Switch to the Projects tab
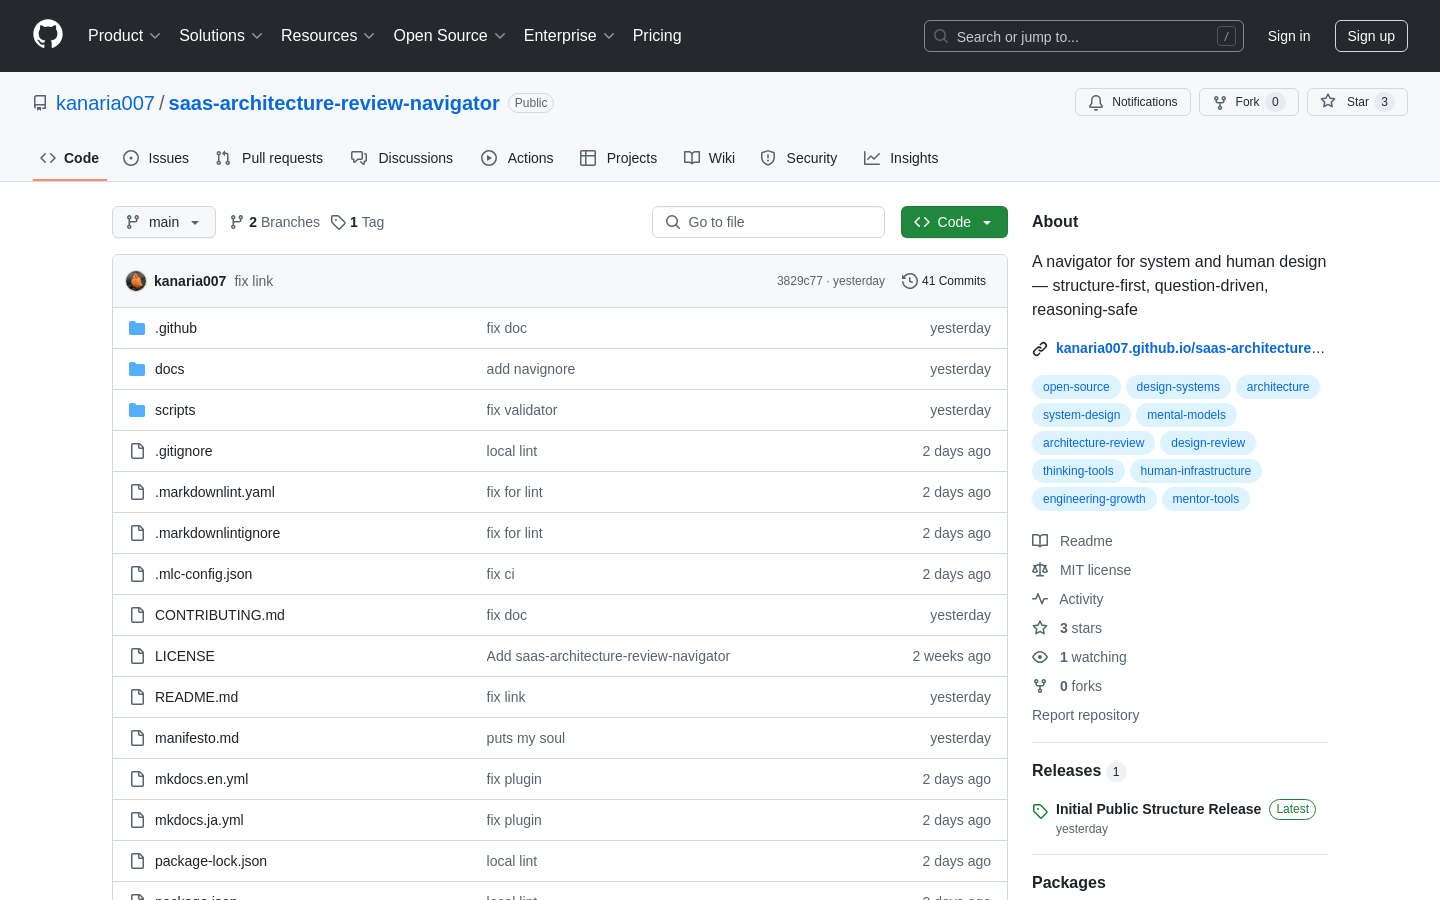Image resolution: width=1440 pixels, height=900 pixels. pyautogui.click(x=618, y=158)
